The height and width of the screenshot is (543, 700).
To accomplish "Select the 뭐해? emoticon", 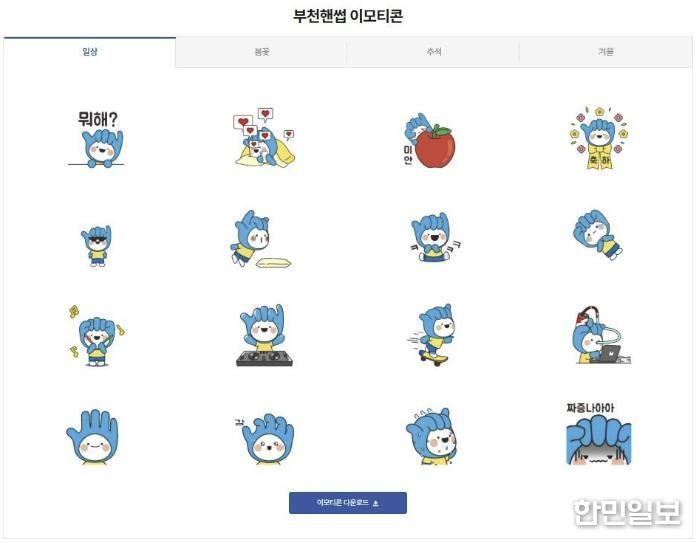I will (96, 139).
